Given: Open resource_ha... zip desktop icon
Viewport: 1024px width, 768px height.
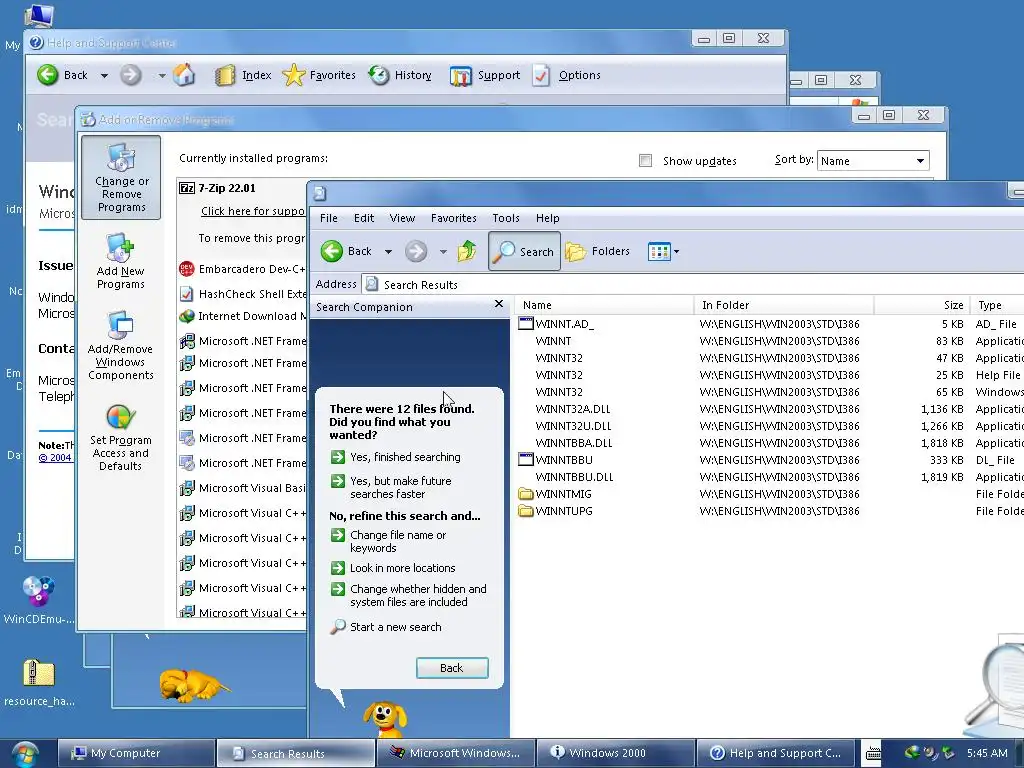Looking at the screenshot, I should (39, 683).
